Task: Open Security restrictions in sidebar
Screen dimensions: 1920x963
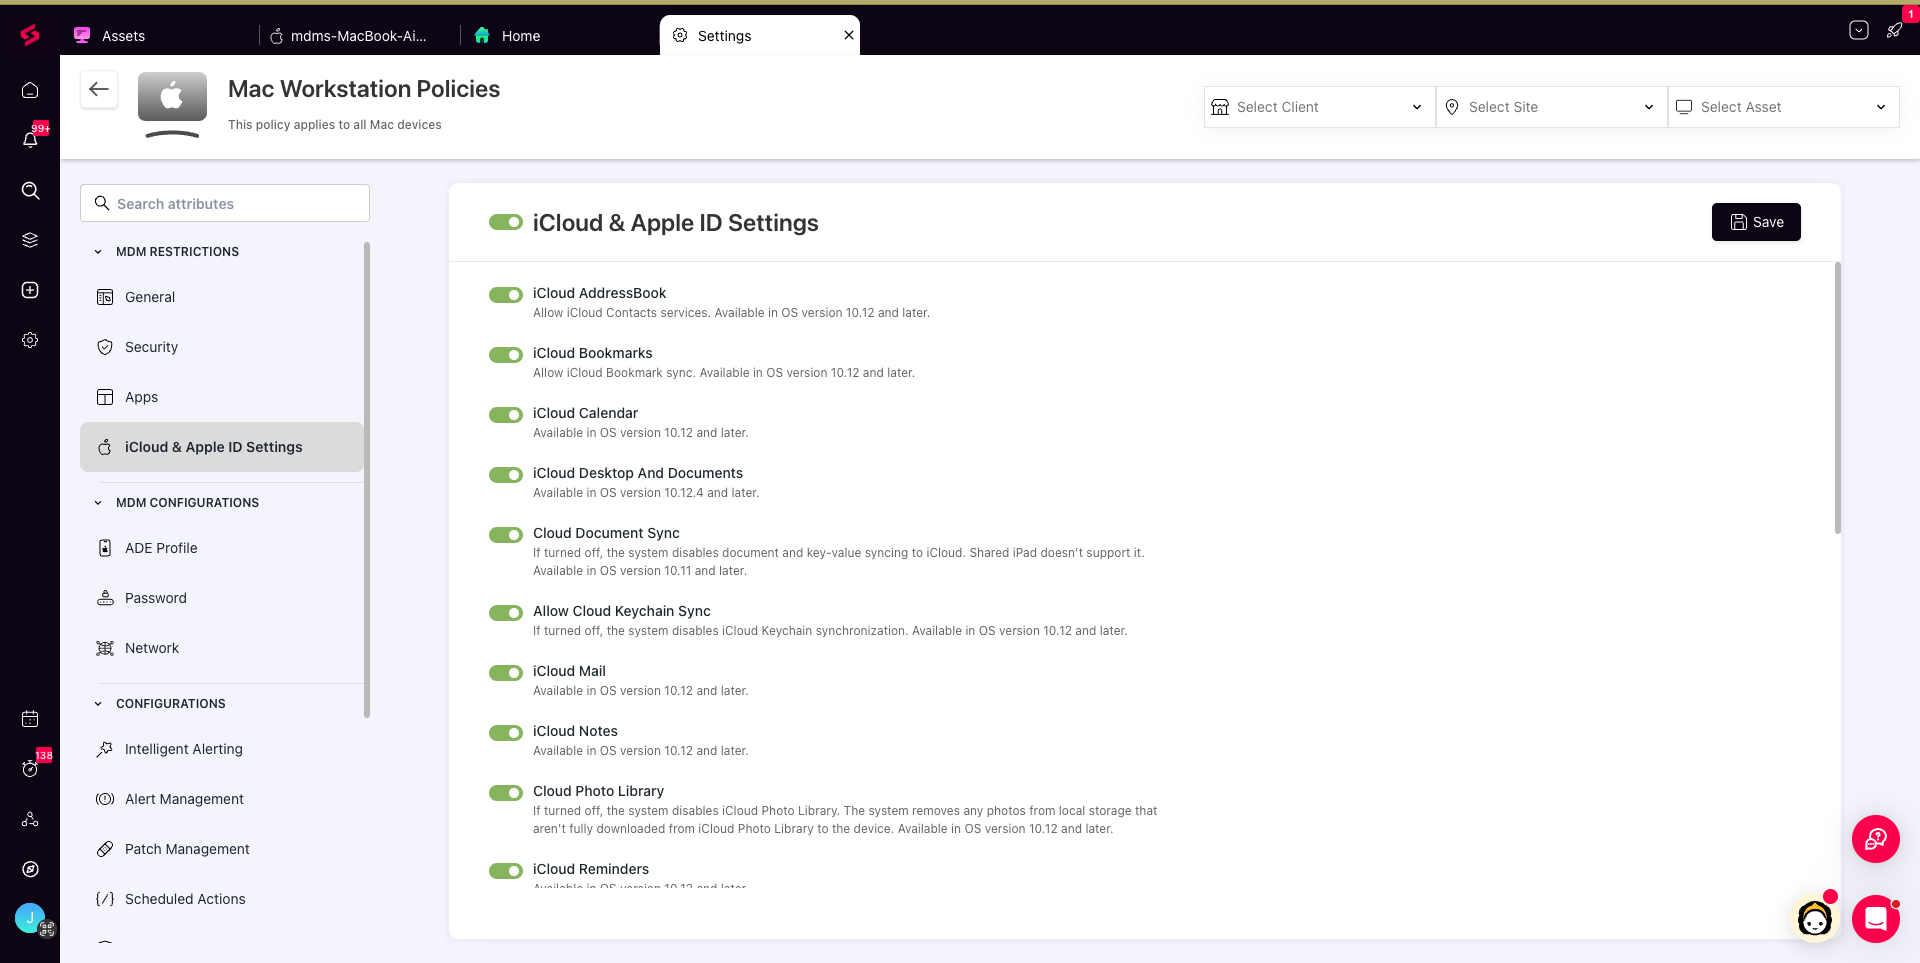Action: pyautogui.click(x=222, y=347)
